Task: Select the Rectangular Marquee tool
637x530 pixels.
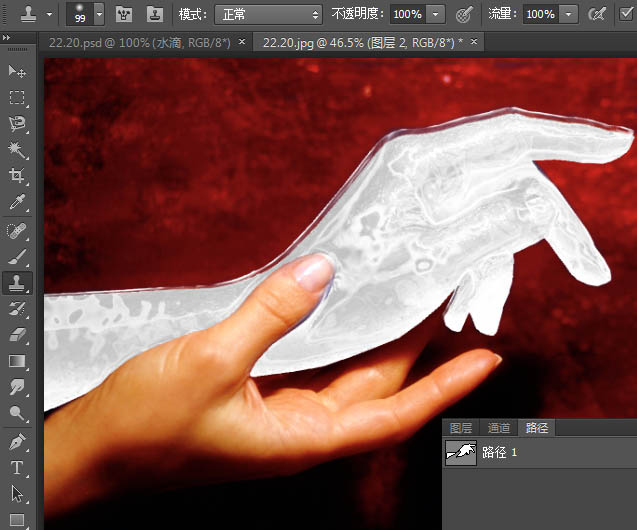Action: pyautogui.click(x=17, y=97)
